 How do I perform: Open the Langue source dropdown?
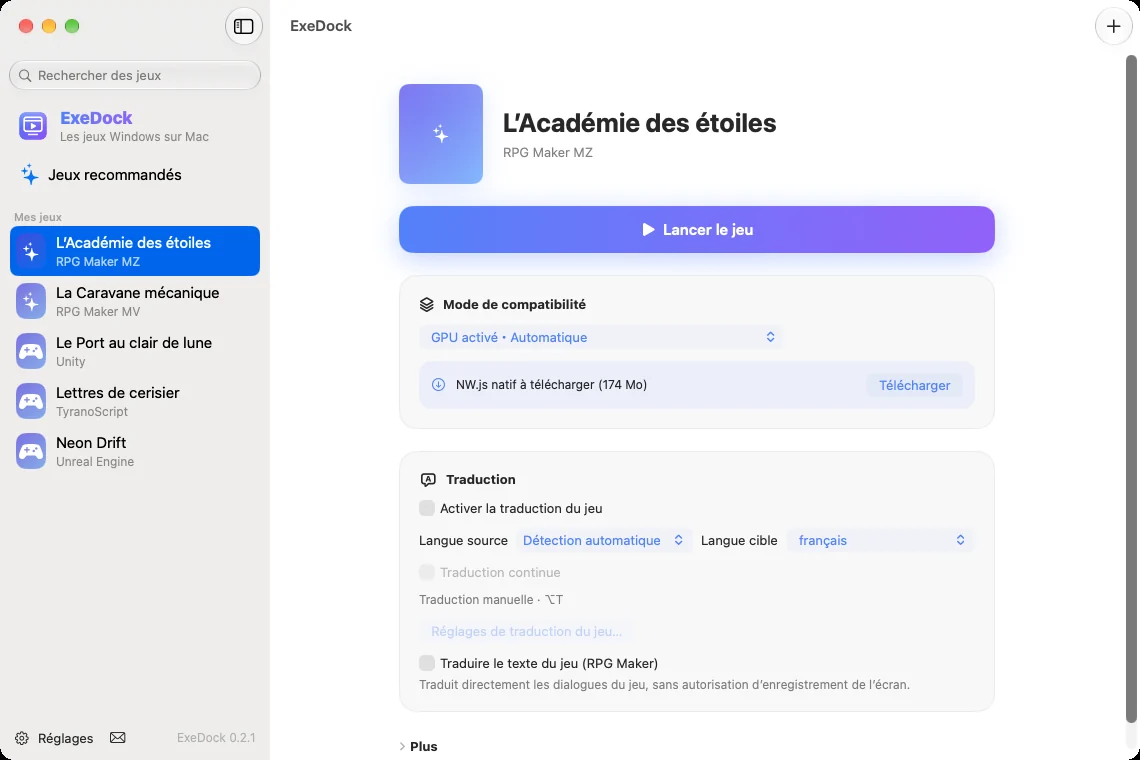click(x=603, y=540)
